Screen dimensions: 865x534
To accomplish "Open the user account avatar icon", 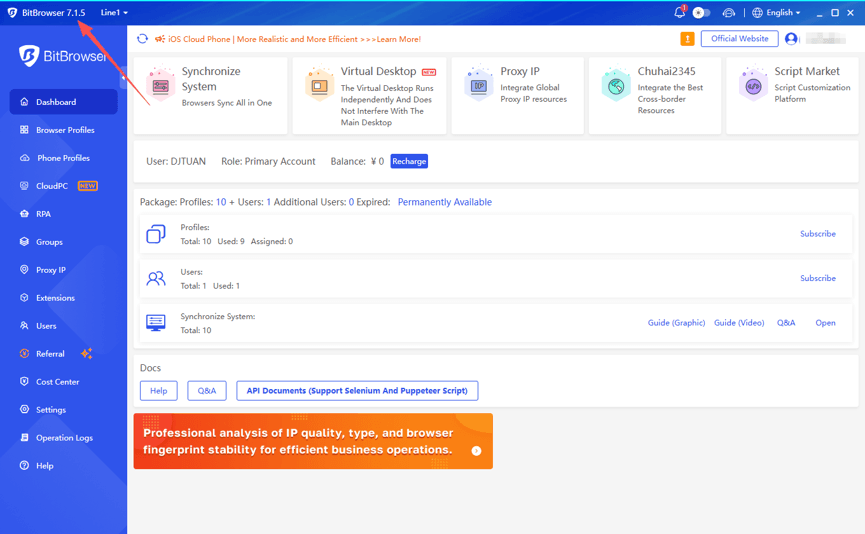I will click(x=791, y=39).
